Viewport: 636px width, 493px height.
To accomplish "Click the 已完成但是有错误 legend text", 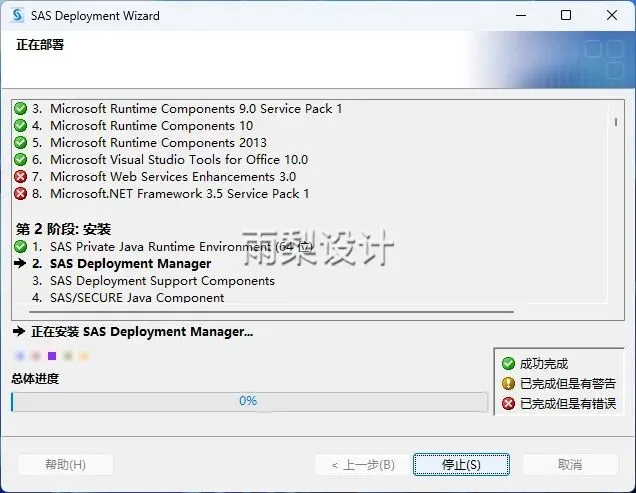I will point(568,403).
